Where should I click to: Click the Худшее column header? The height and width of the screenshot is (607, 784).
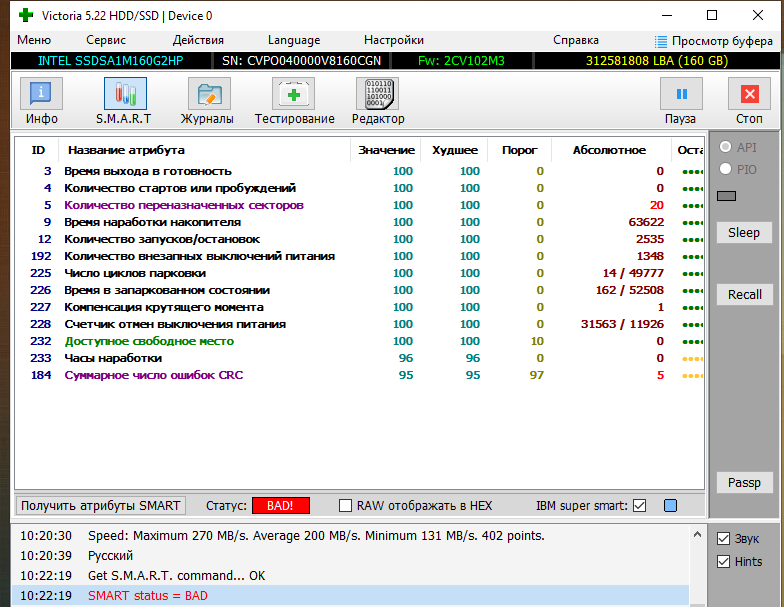[x=454, y=150]
